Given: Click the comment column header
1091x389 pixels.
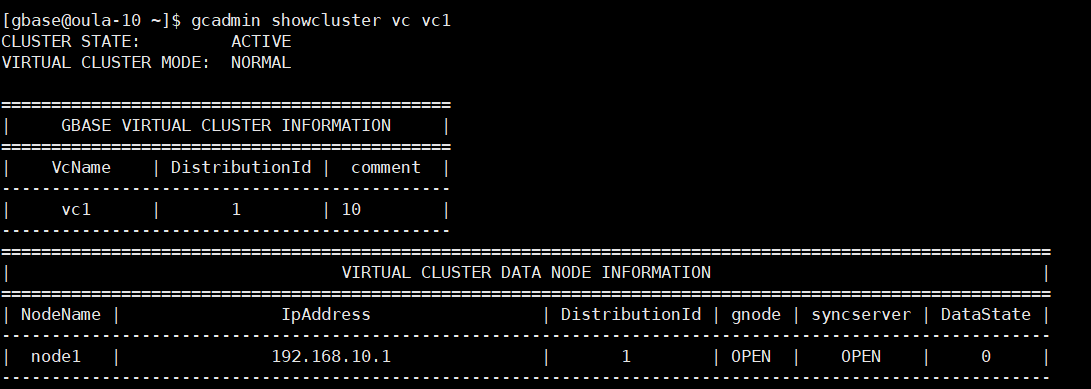Looking at the screenshot, I should (386, 168).
